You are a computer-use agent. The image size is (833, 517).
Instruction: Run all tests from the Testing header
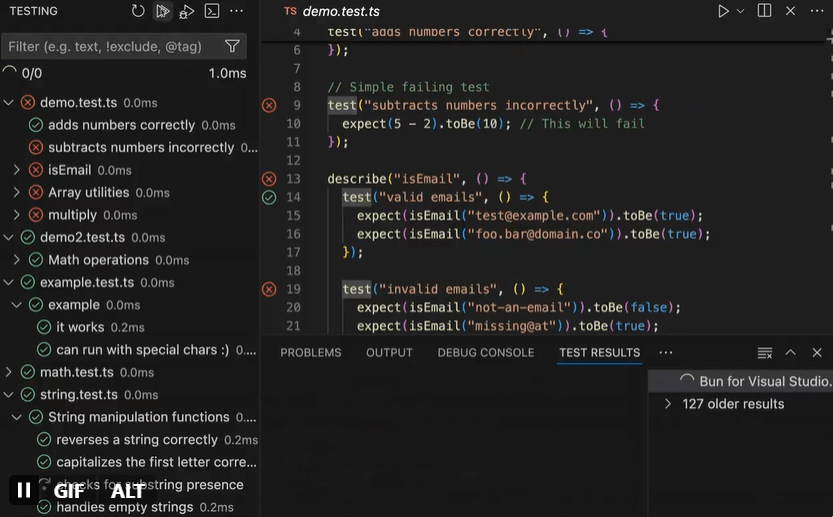[163, 11]
